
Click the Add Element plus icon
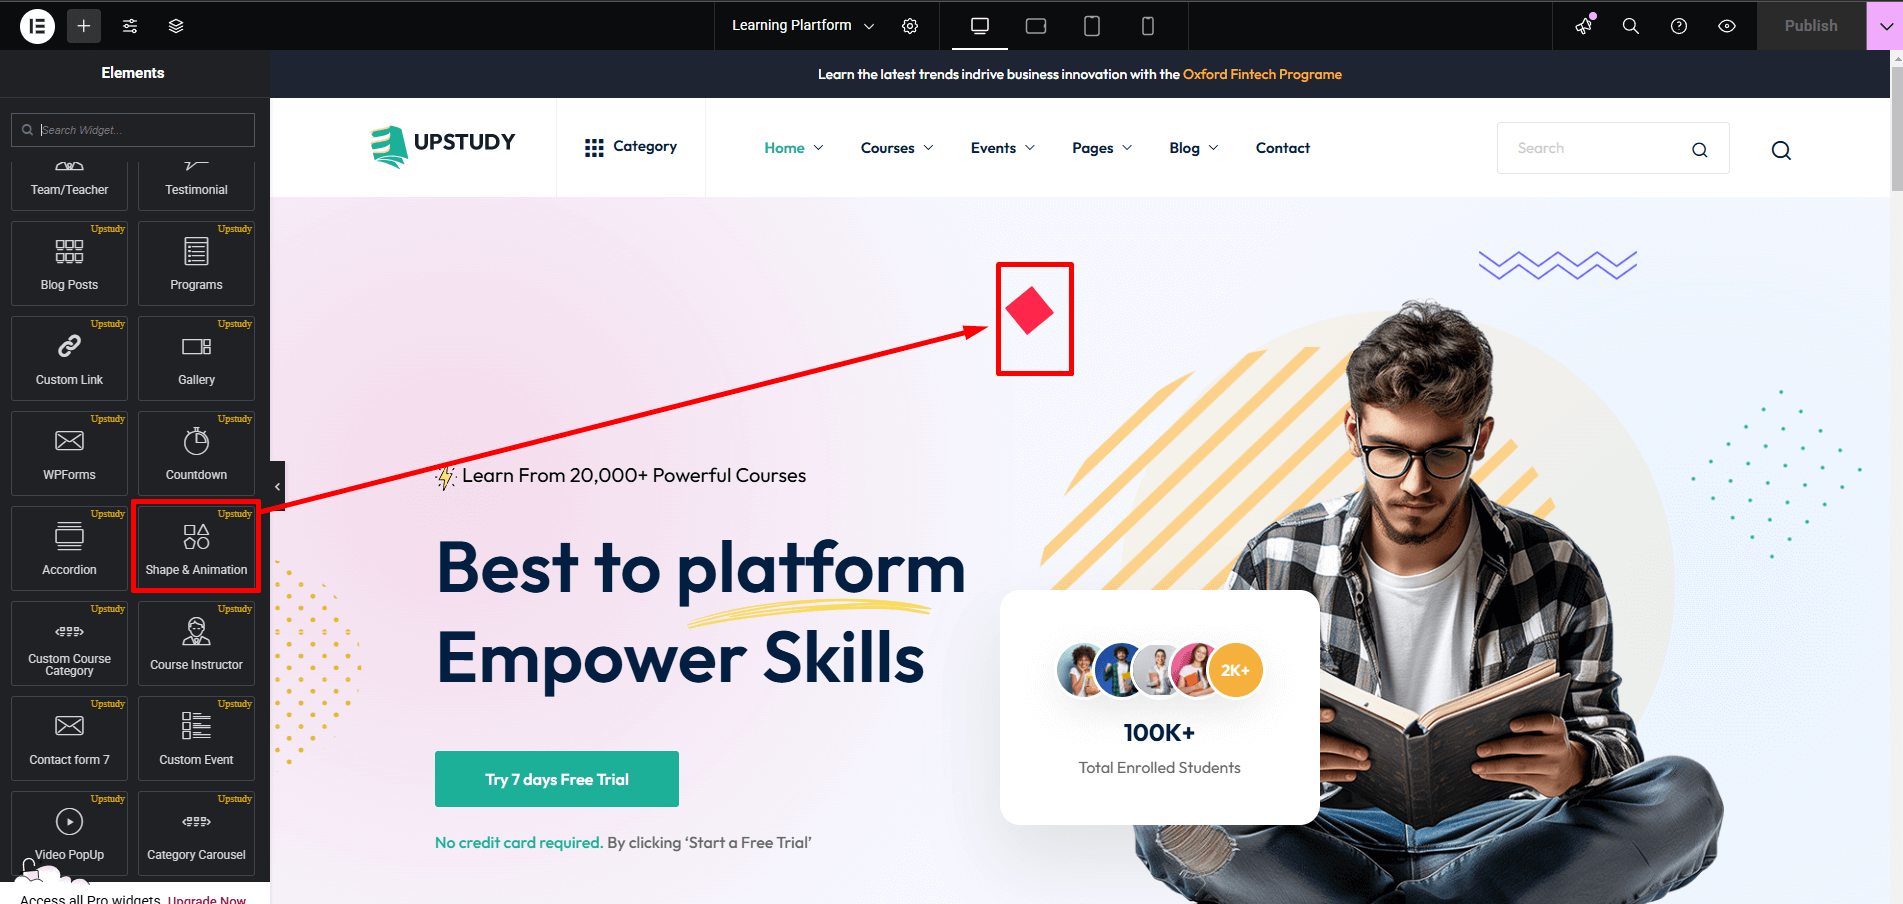[x=84, y=26]
